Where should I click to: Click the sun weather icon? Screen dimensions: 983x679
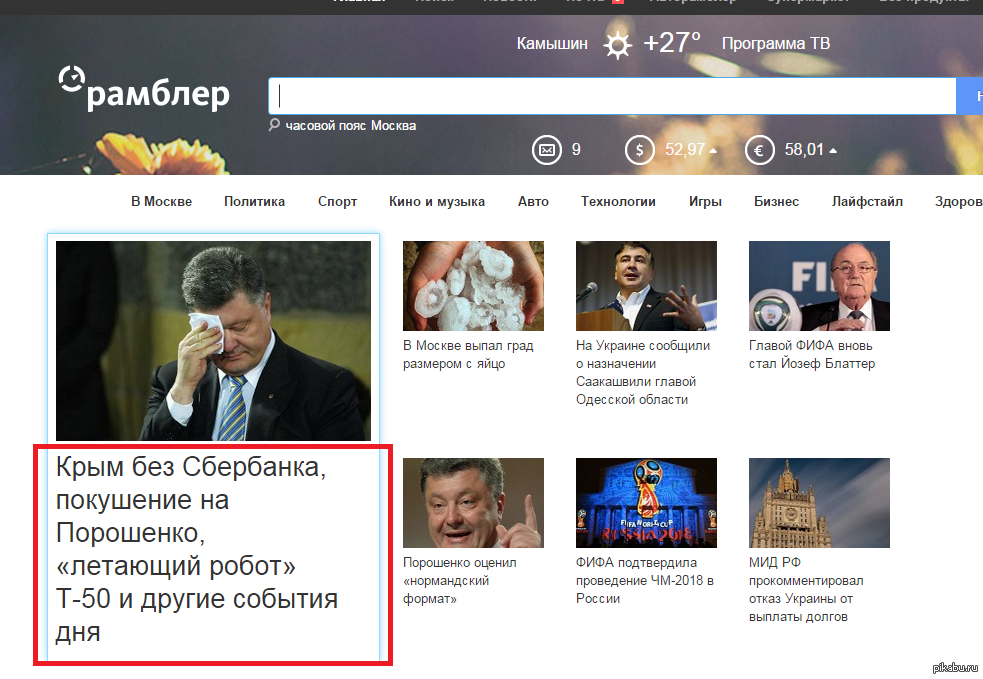[x=617, y=44]
